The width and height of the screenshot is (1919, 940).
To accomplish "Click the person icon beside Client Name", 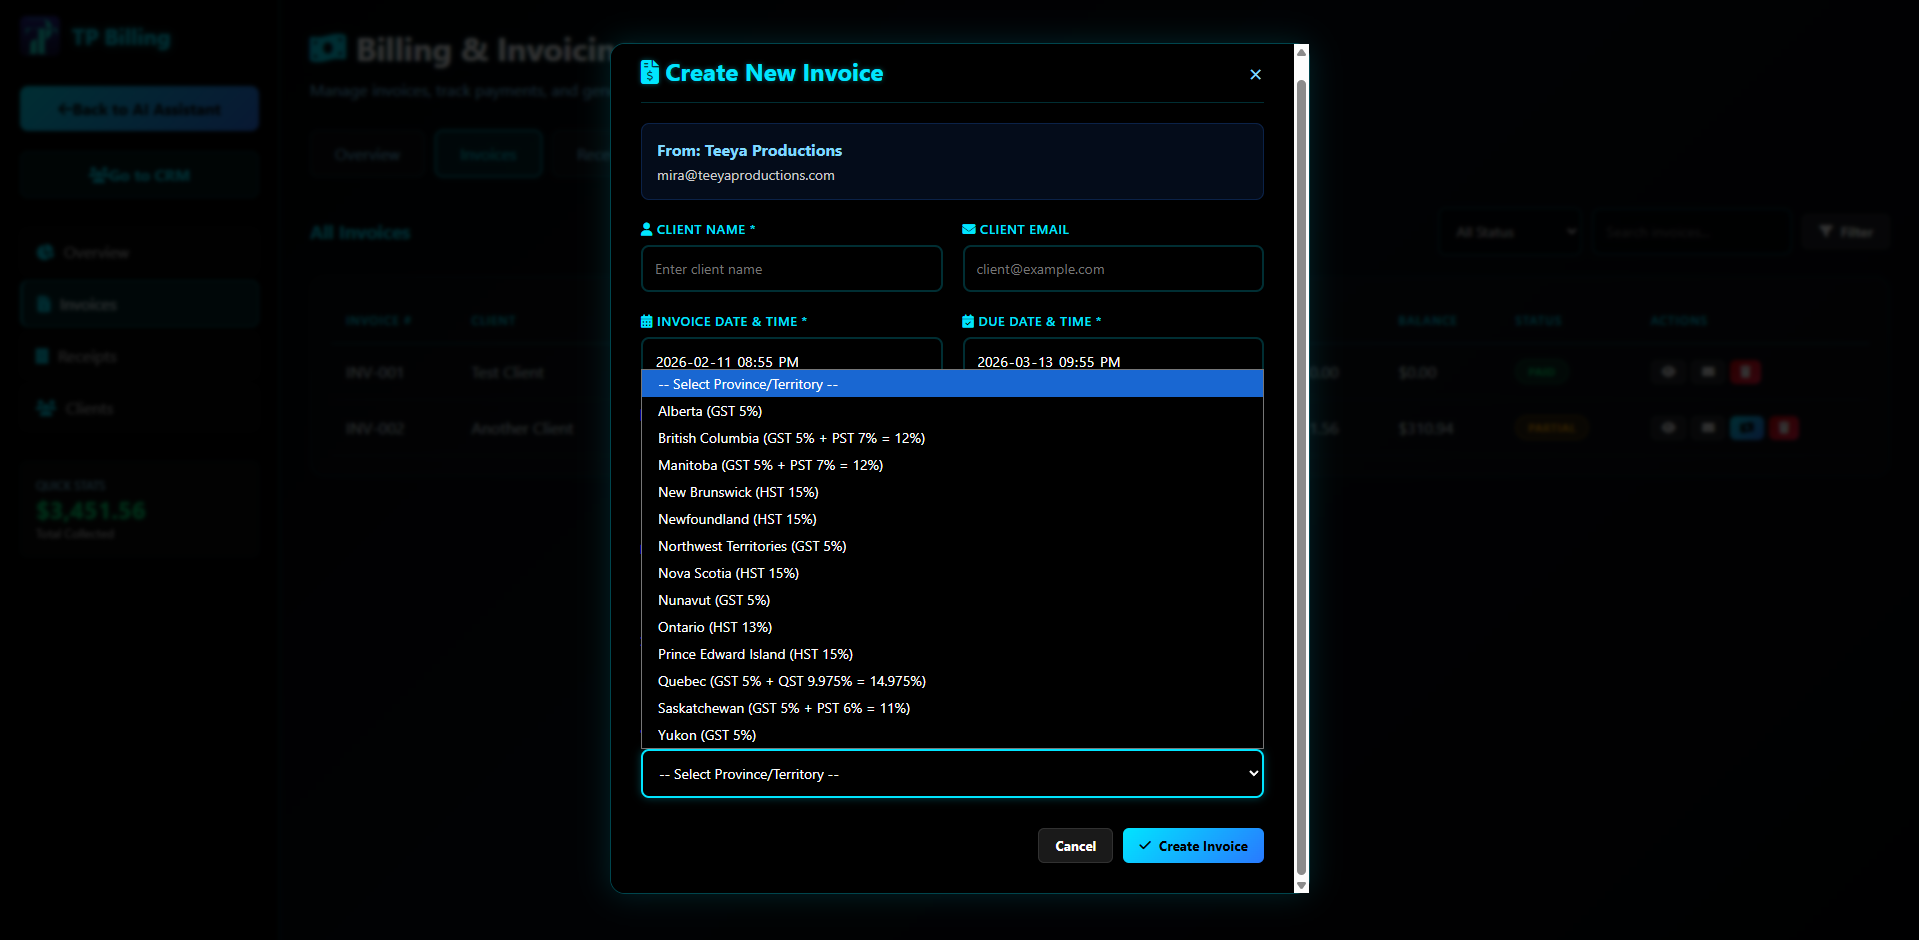I will click(x=647, y=230).
